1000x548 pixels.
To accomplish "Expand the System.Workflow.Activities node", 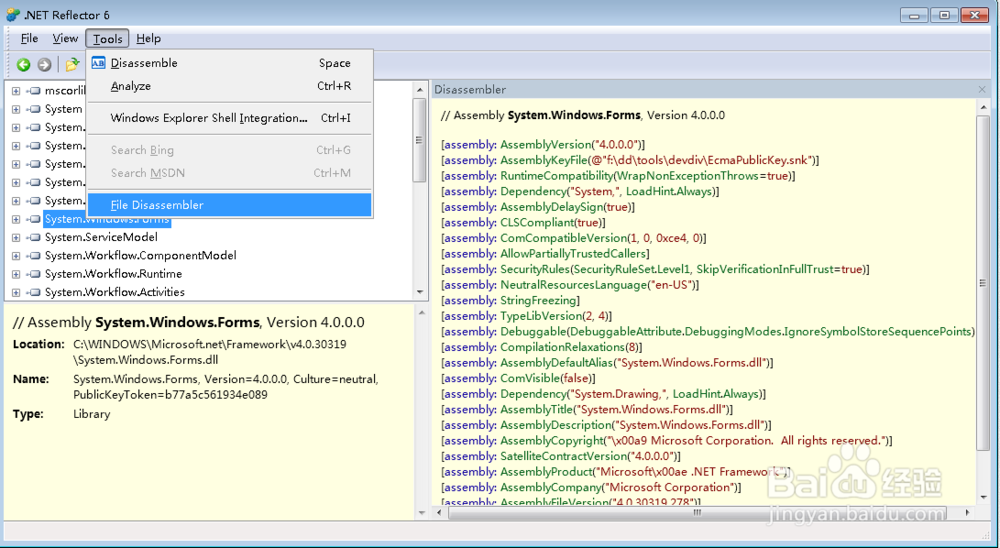I will [16, 292].
